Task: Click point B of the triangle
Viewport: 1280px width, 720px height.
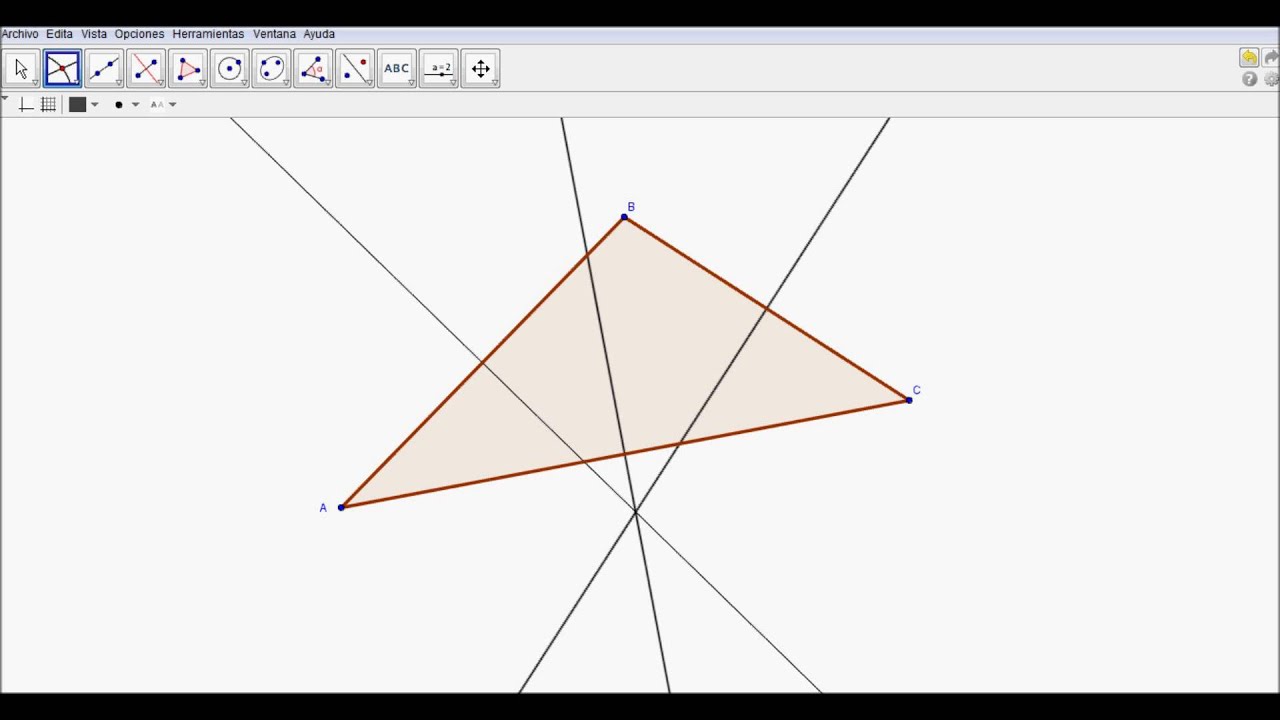Action: (x=624, y=217)
